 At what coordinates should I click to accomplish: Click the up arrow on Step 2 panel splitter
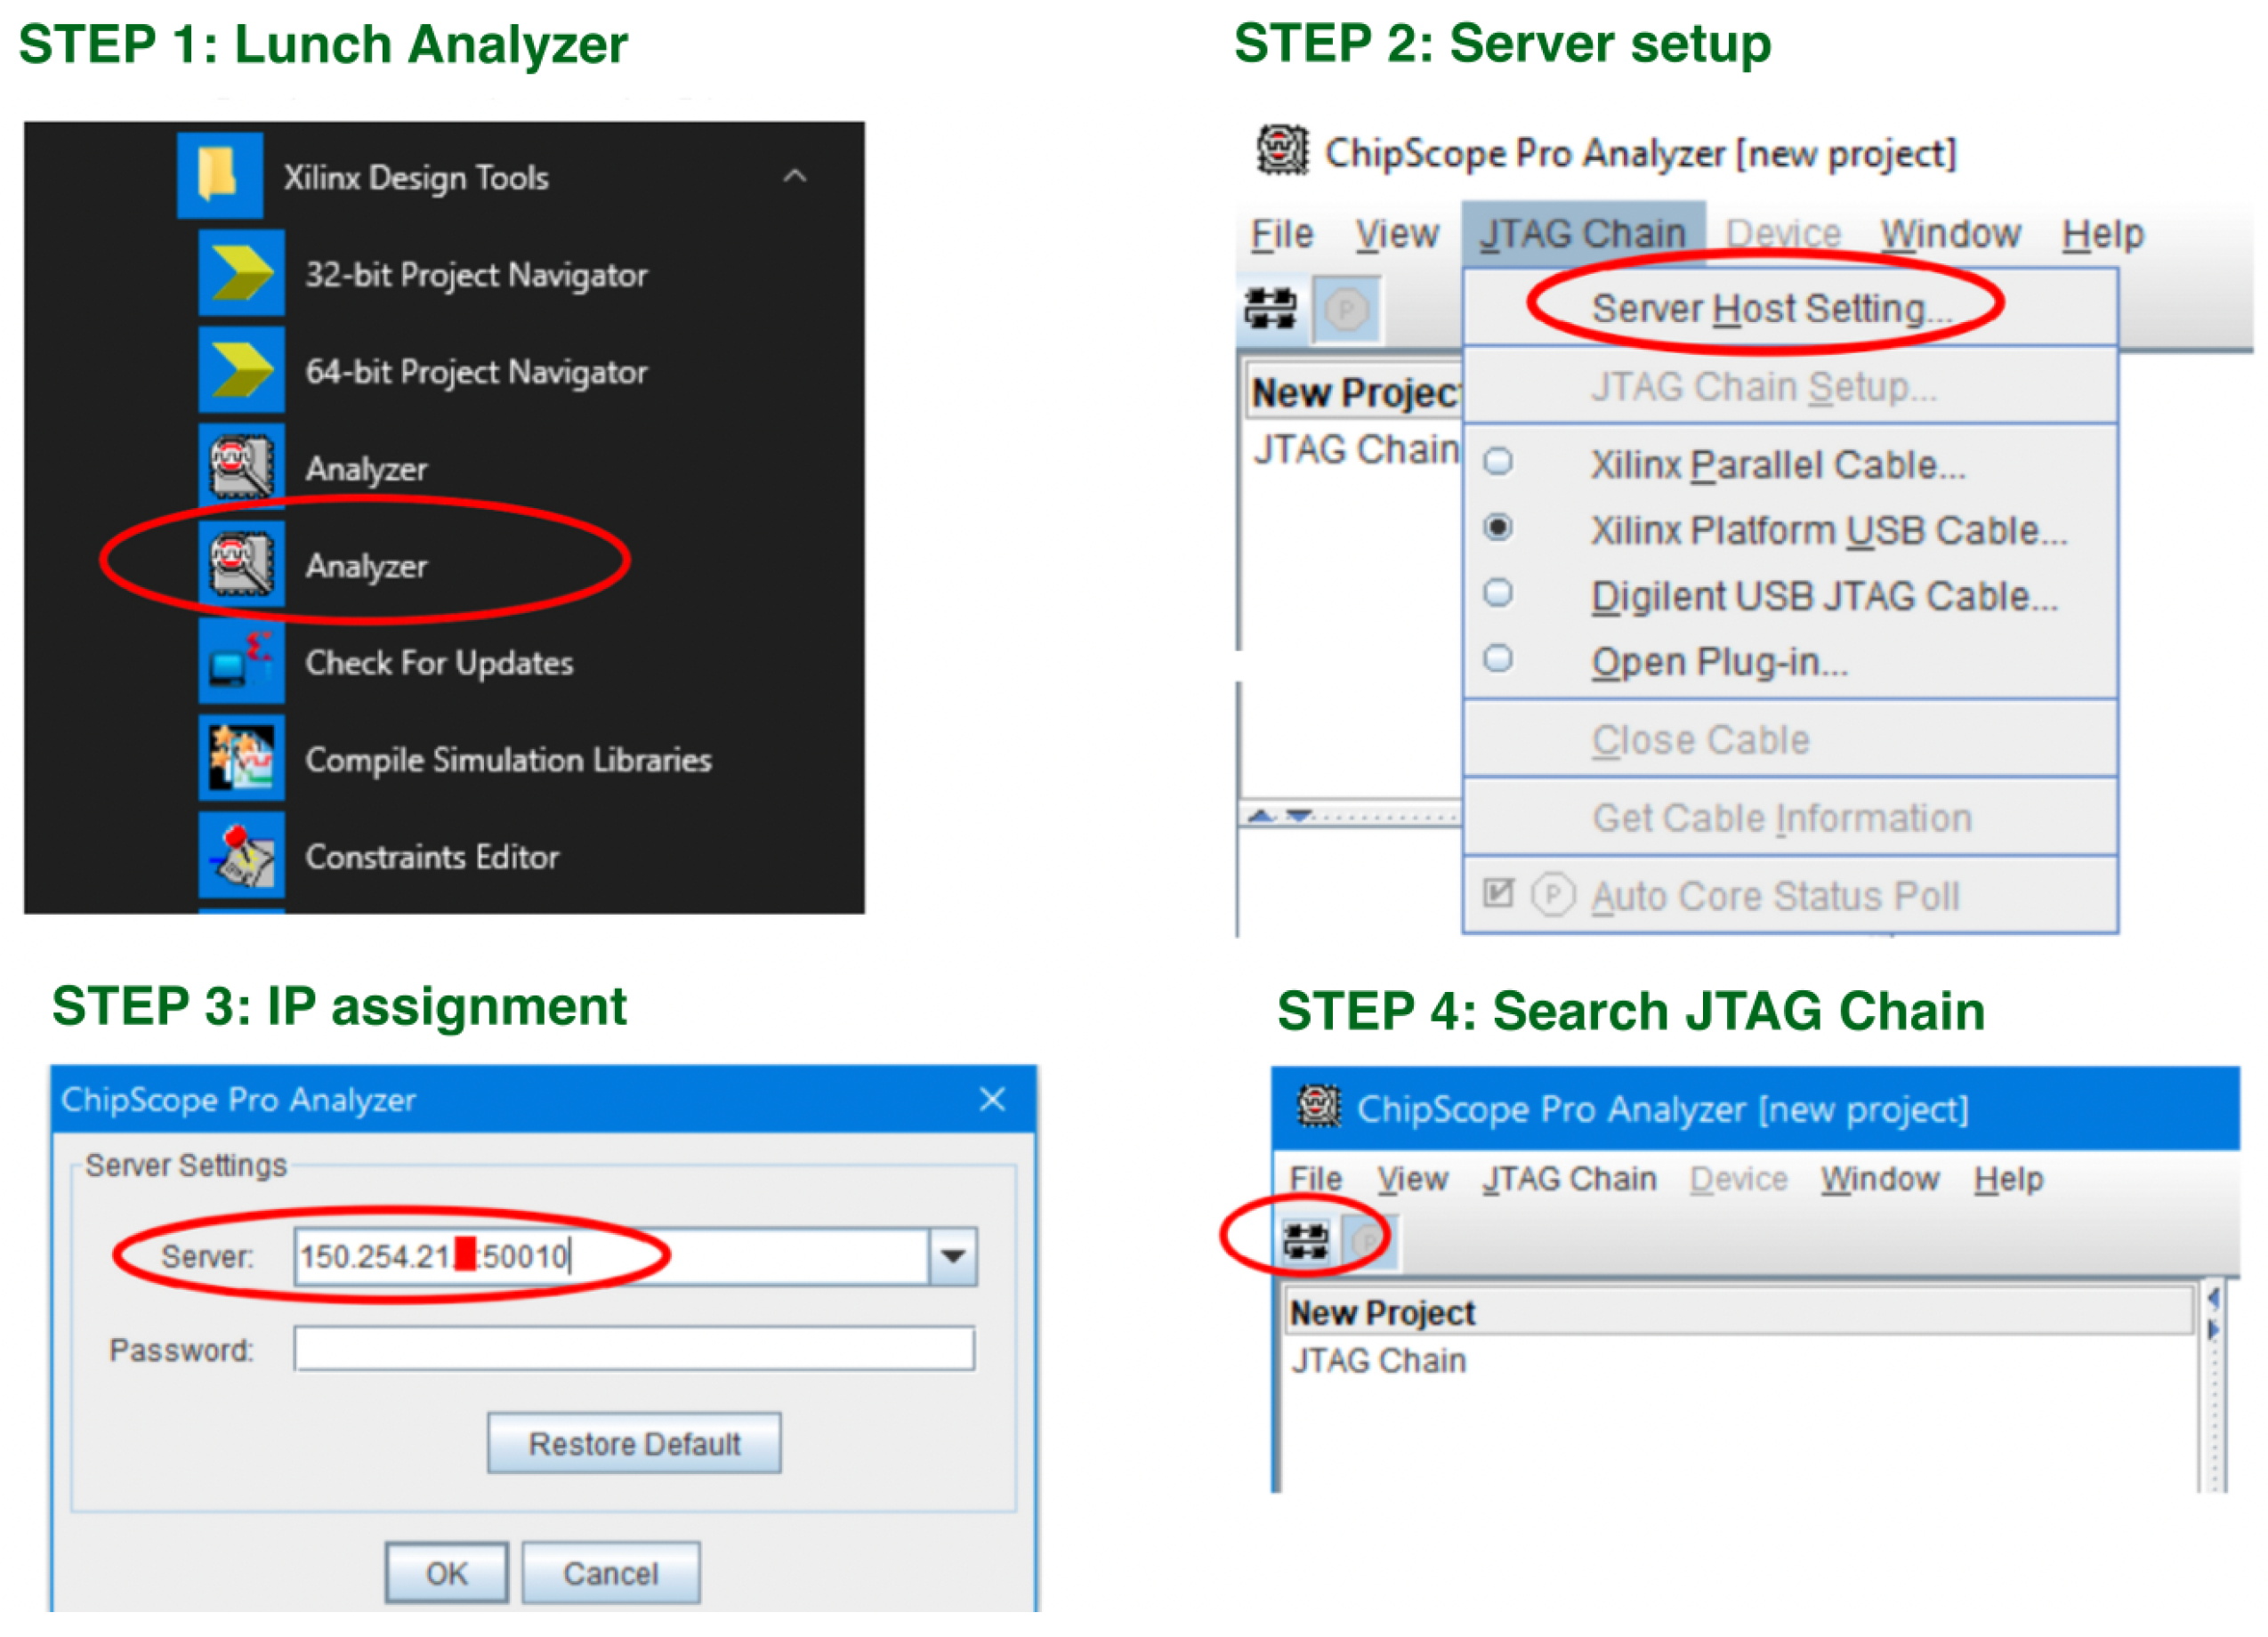pos(1262,817)
